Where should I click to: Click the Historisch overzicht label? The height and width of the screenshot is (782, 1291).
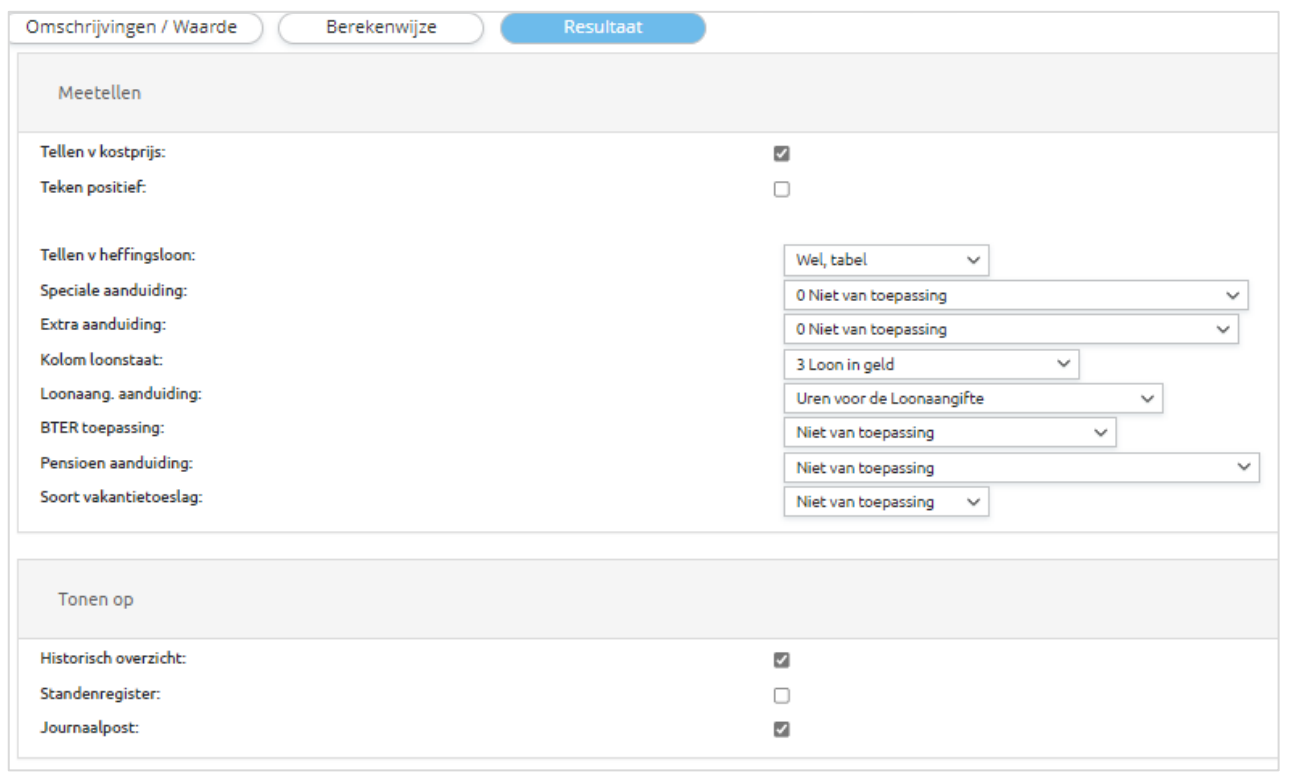[x=114, y=658]
